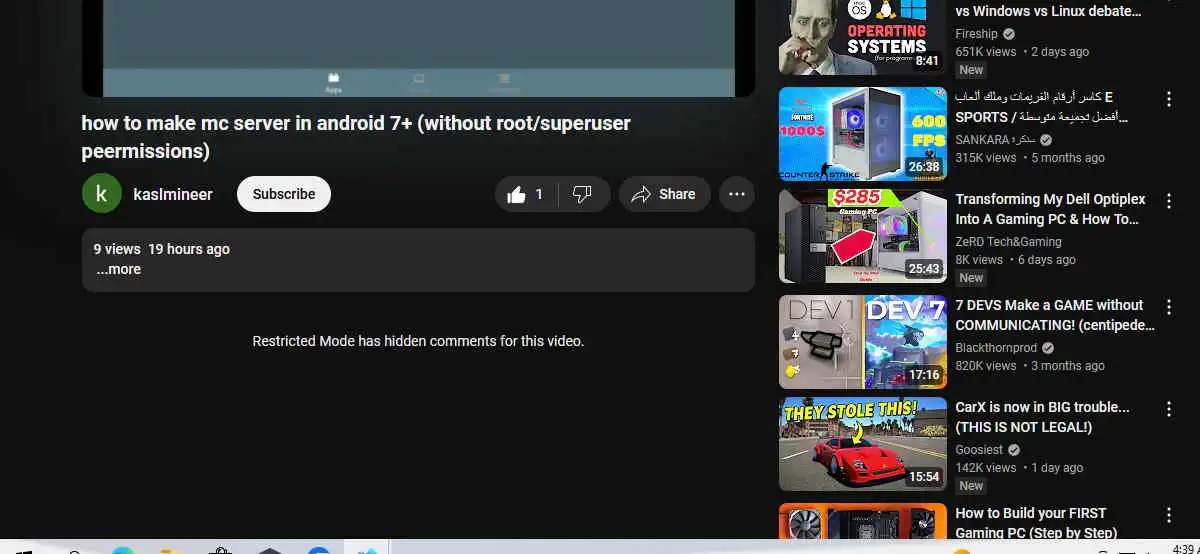Click inside the video player area
This screenshot has width=1200, height=554.
click(x=418, y=48)
